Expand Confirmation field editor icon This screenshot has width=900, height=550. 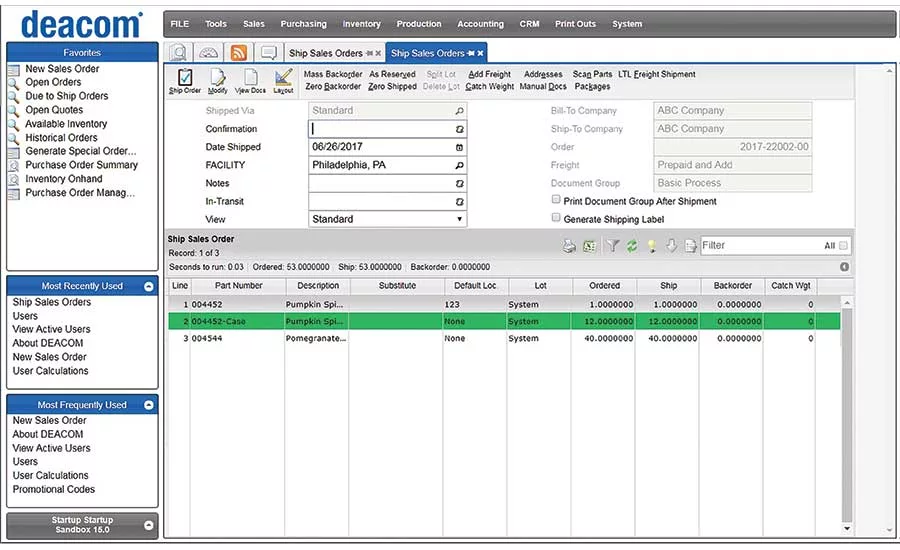pos(459,129)
